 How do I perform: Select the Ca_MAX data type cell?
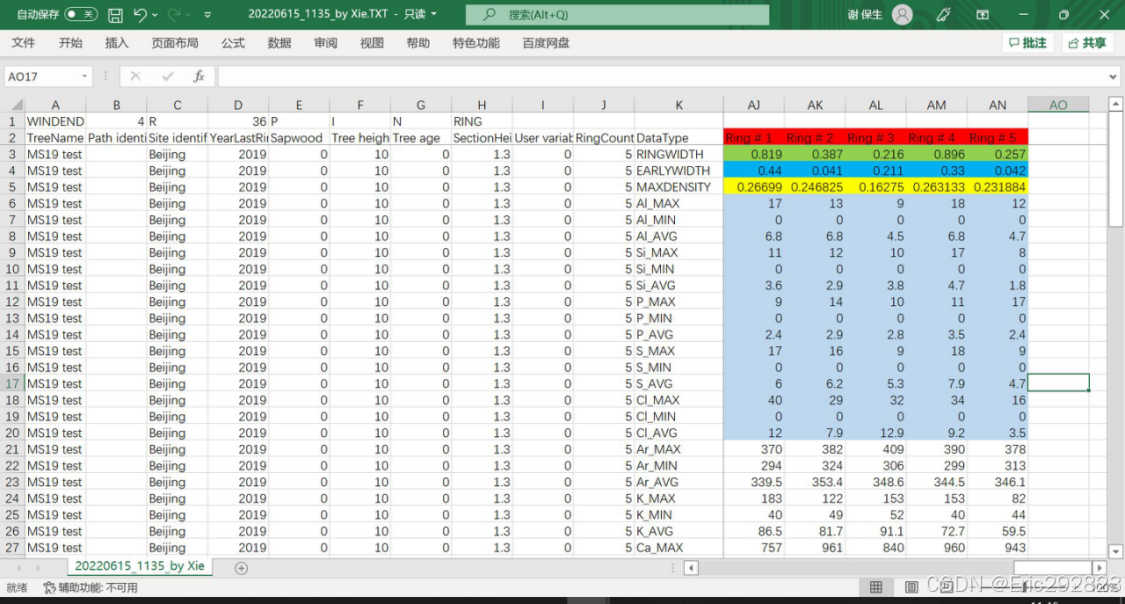tap(679, 548)
